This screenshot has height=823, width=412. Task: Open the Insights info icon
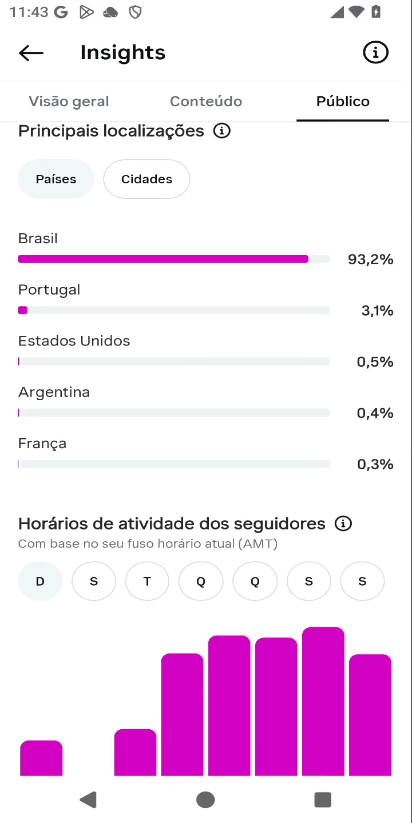pos(375,52)
